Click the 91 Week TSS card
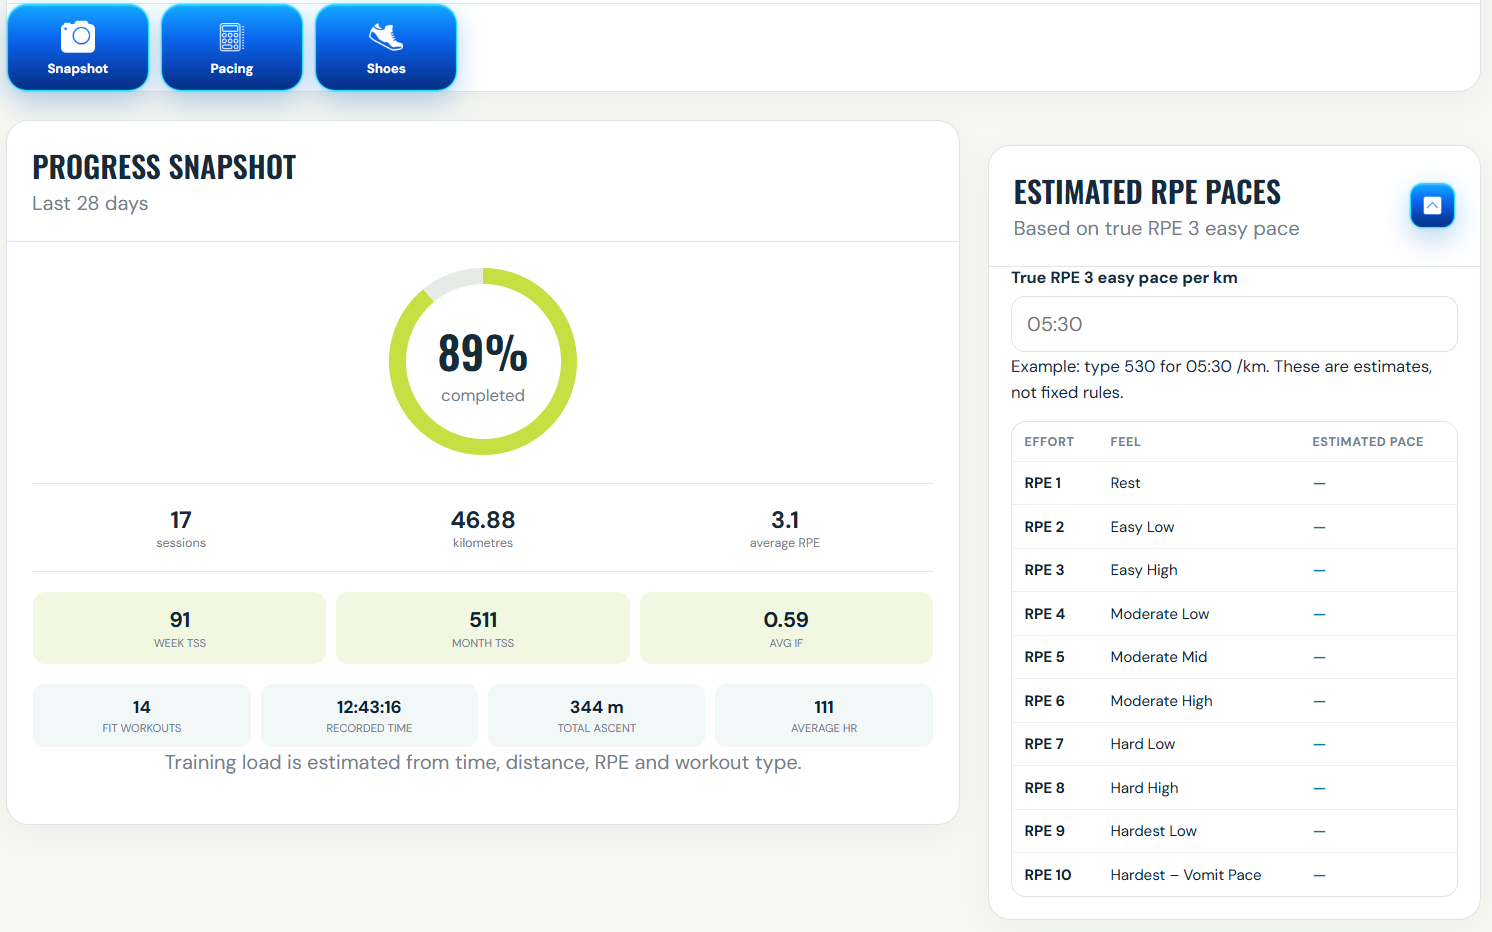Image resolution: width=1492 pixels, height=932 pixels. tap(180, 628)
